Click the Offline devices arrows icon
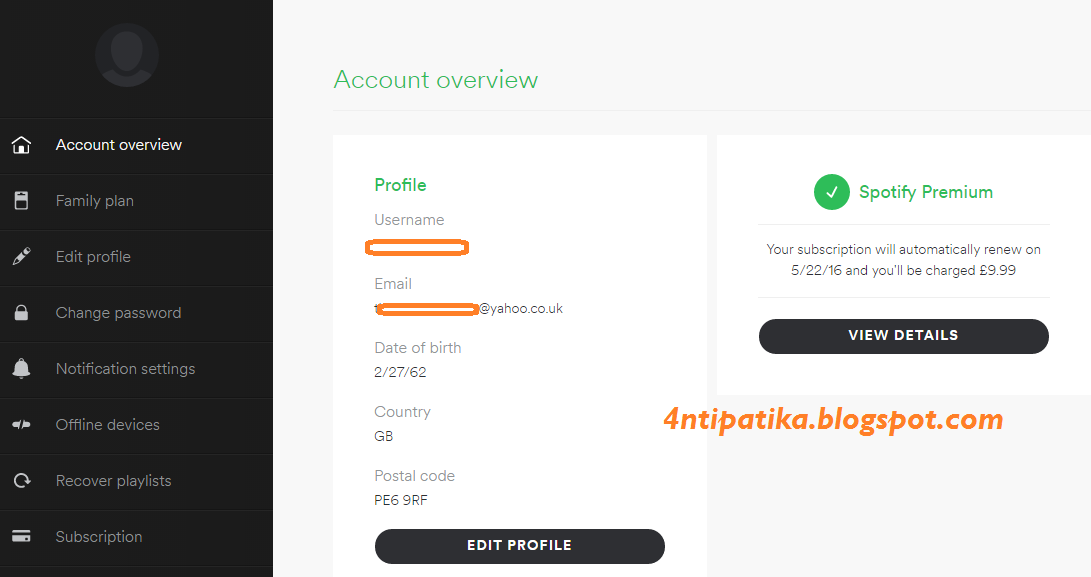 point(21,425)
